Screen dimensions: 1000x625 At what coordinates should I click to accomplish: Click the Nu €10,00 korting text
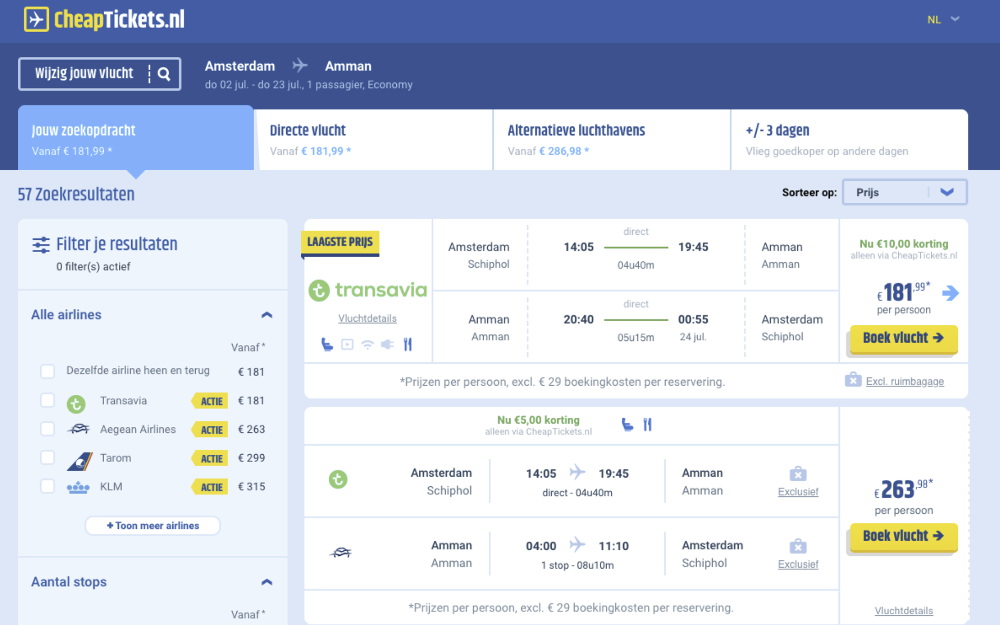pos(904,244)
